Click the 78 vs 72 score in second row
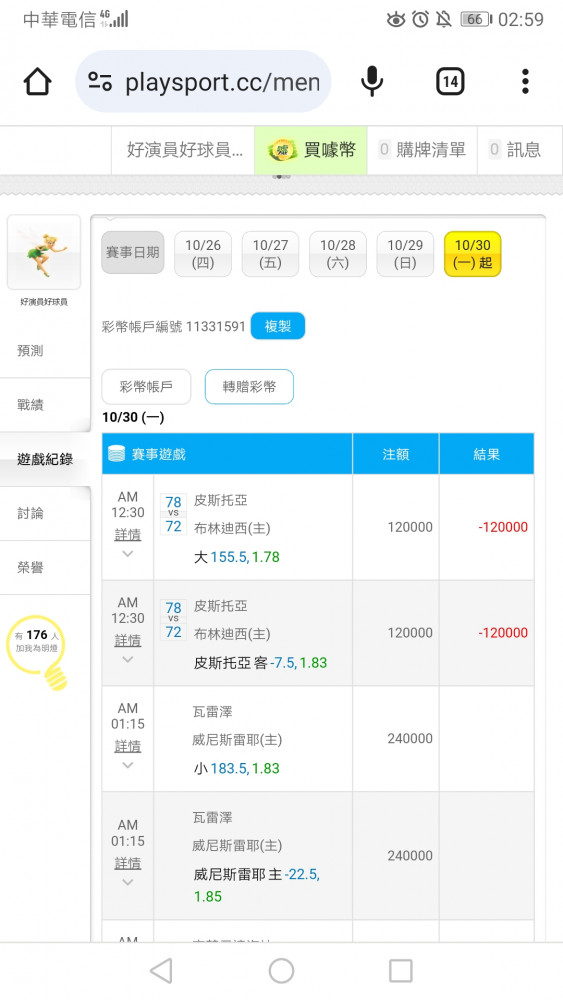The height and width of the screenshot is (1000, 563). pyautogui.click(x=173, y=620)
